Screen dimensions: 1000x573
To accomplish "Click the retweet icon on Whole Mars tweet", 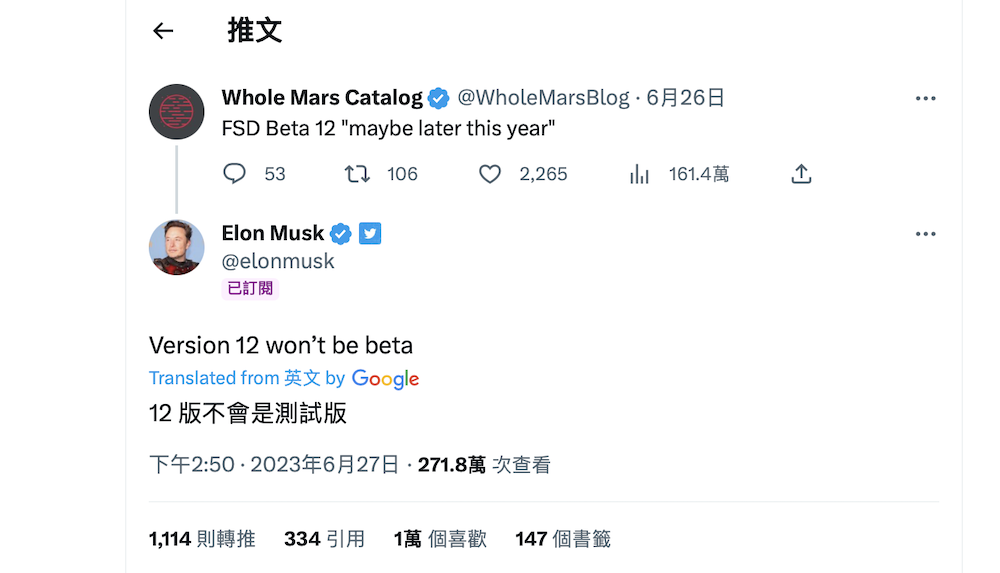I will point(357,174).
